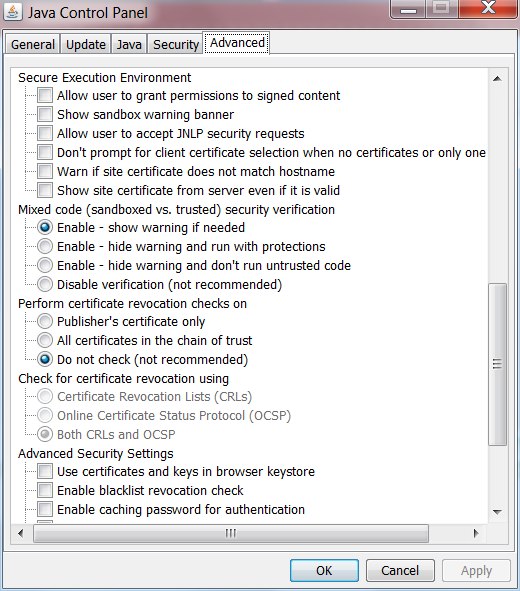Click the Cancel button
Image resolution: width=520 pixels, height=591 pixels.
400,570
